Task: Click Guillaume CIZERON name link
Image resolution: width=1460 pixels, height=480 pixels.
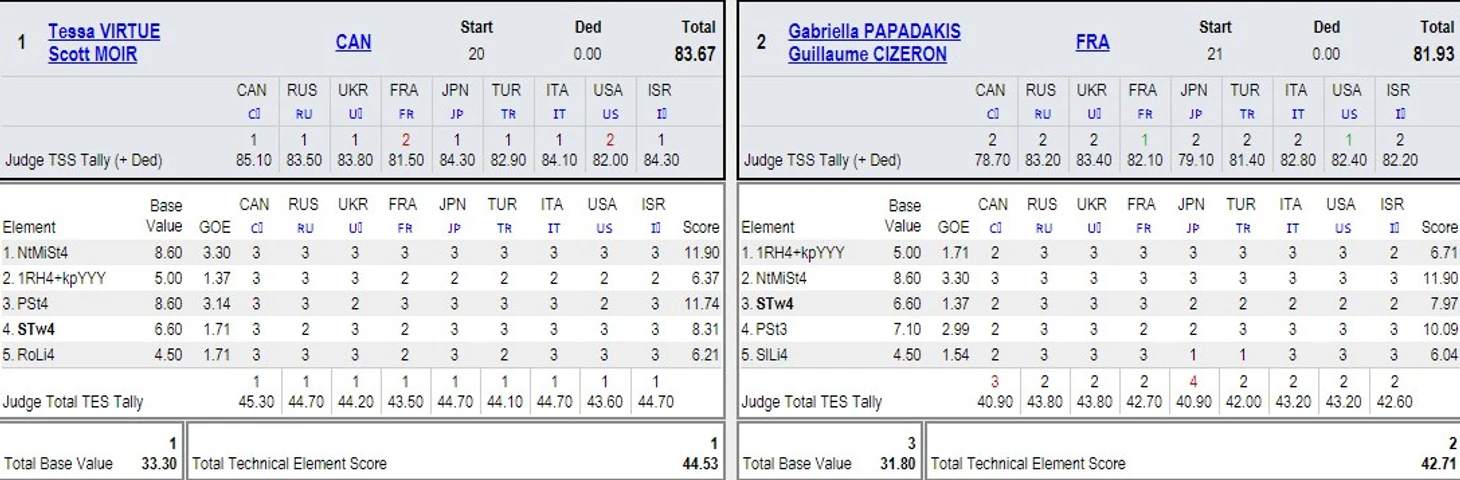Action: point(867,54)
